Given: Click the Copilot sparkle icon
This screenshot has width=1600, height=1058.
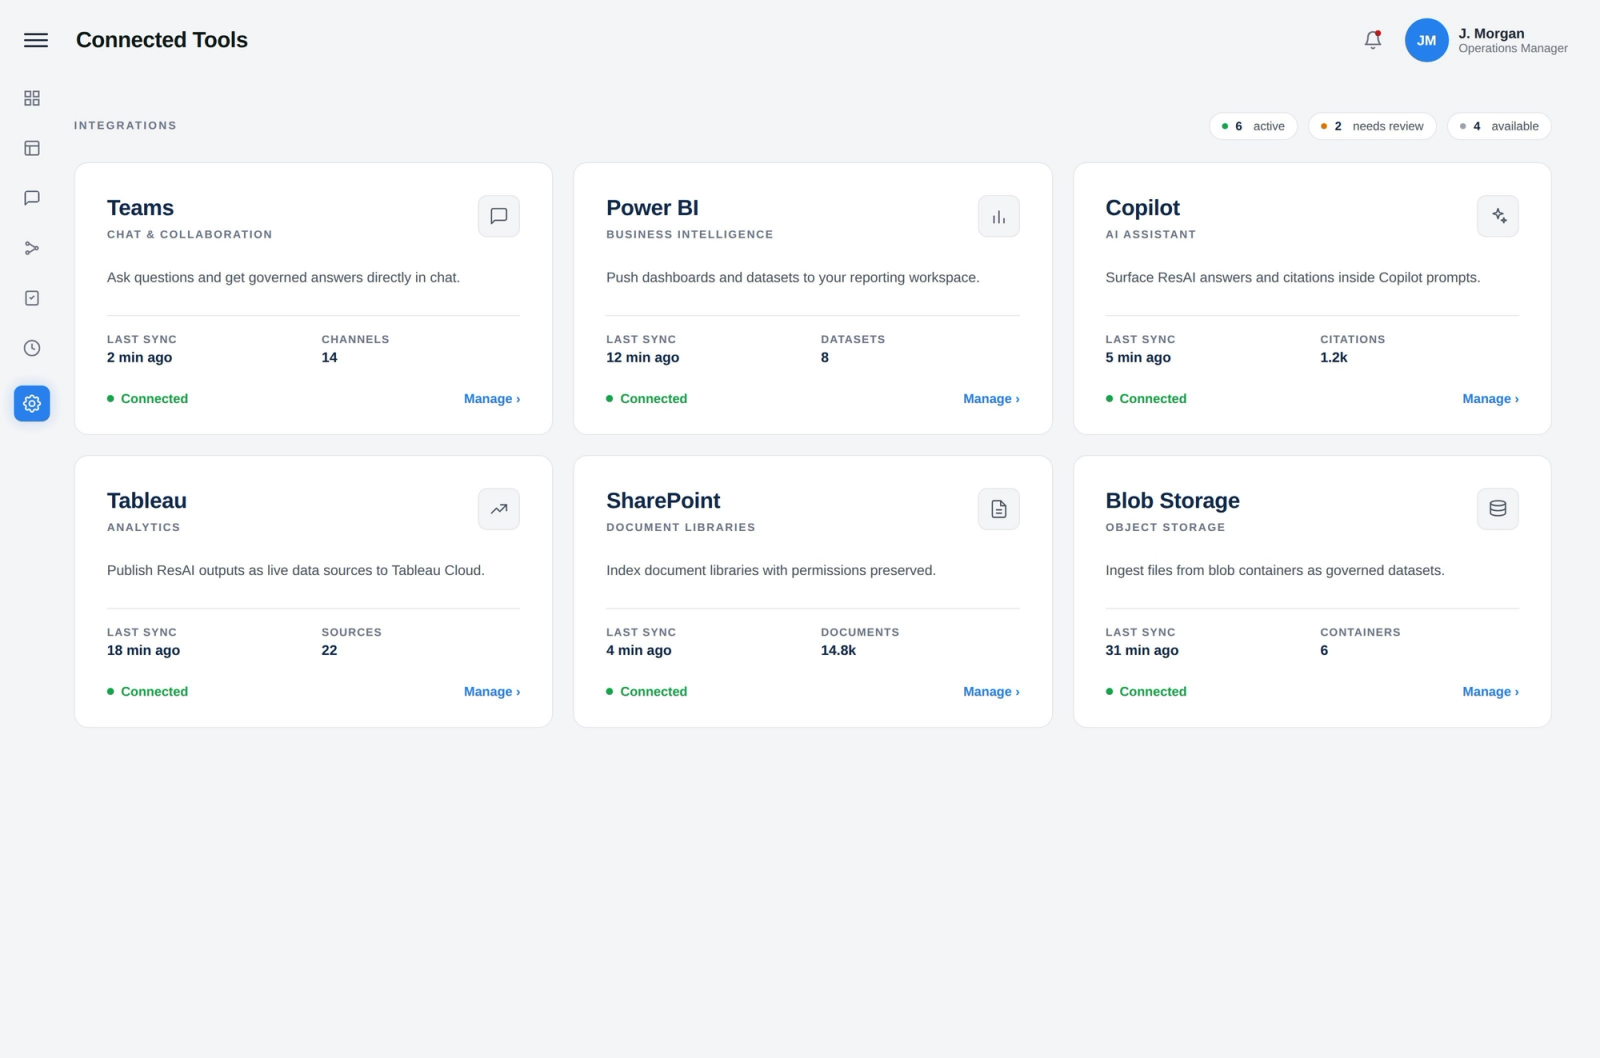Looking at the screenshot, I should point(1498,216).
